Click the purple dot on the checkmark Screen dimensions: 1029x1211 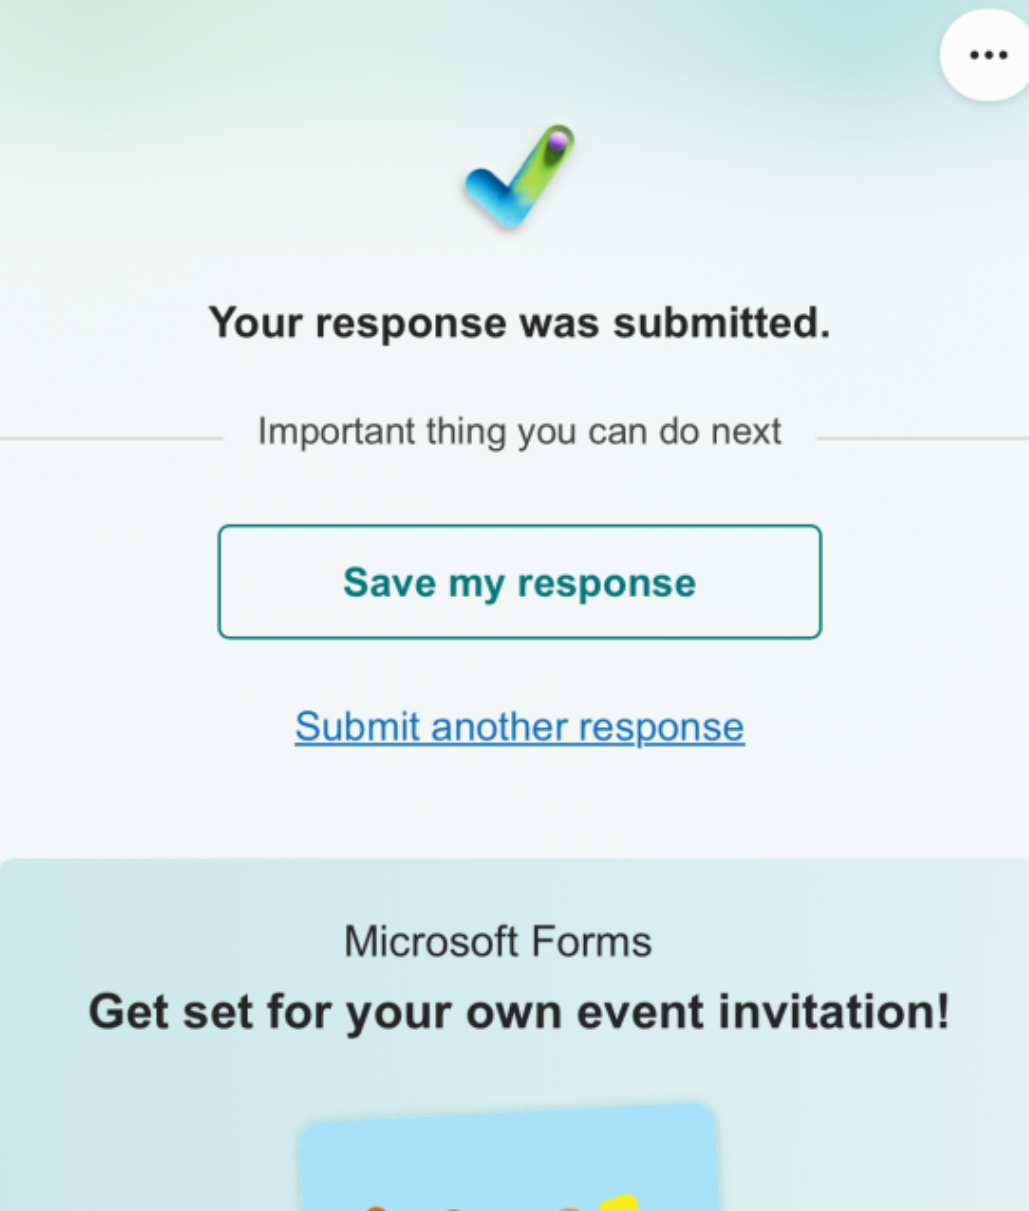(x=558, y=143)
